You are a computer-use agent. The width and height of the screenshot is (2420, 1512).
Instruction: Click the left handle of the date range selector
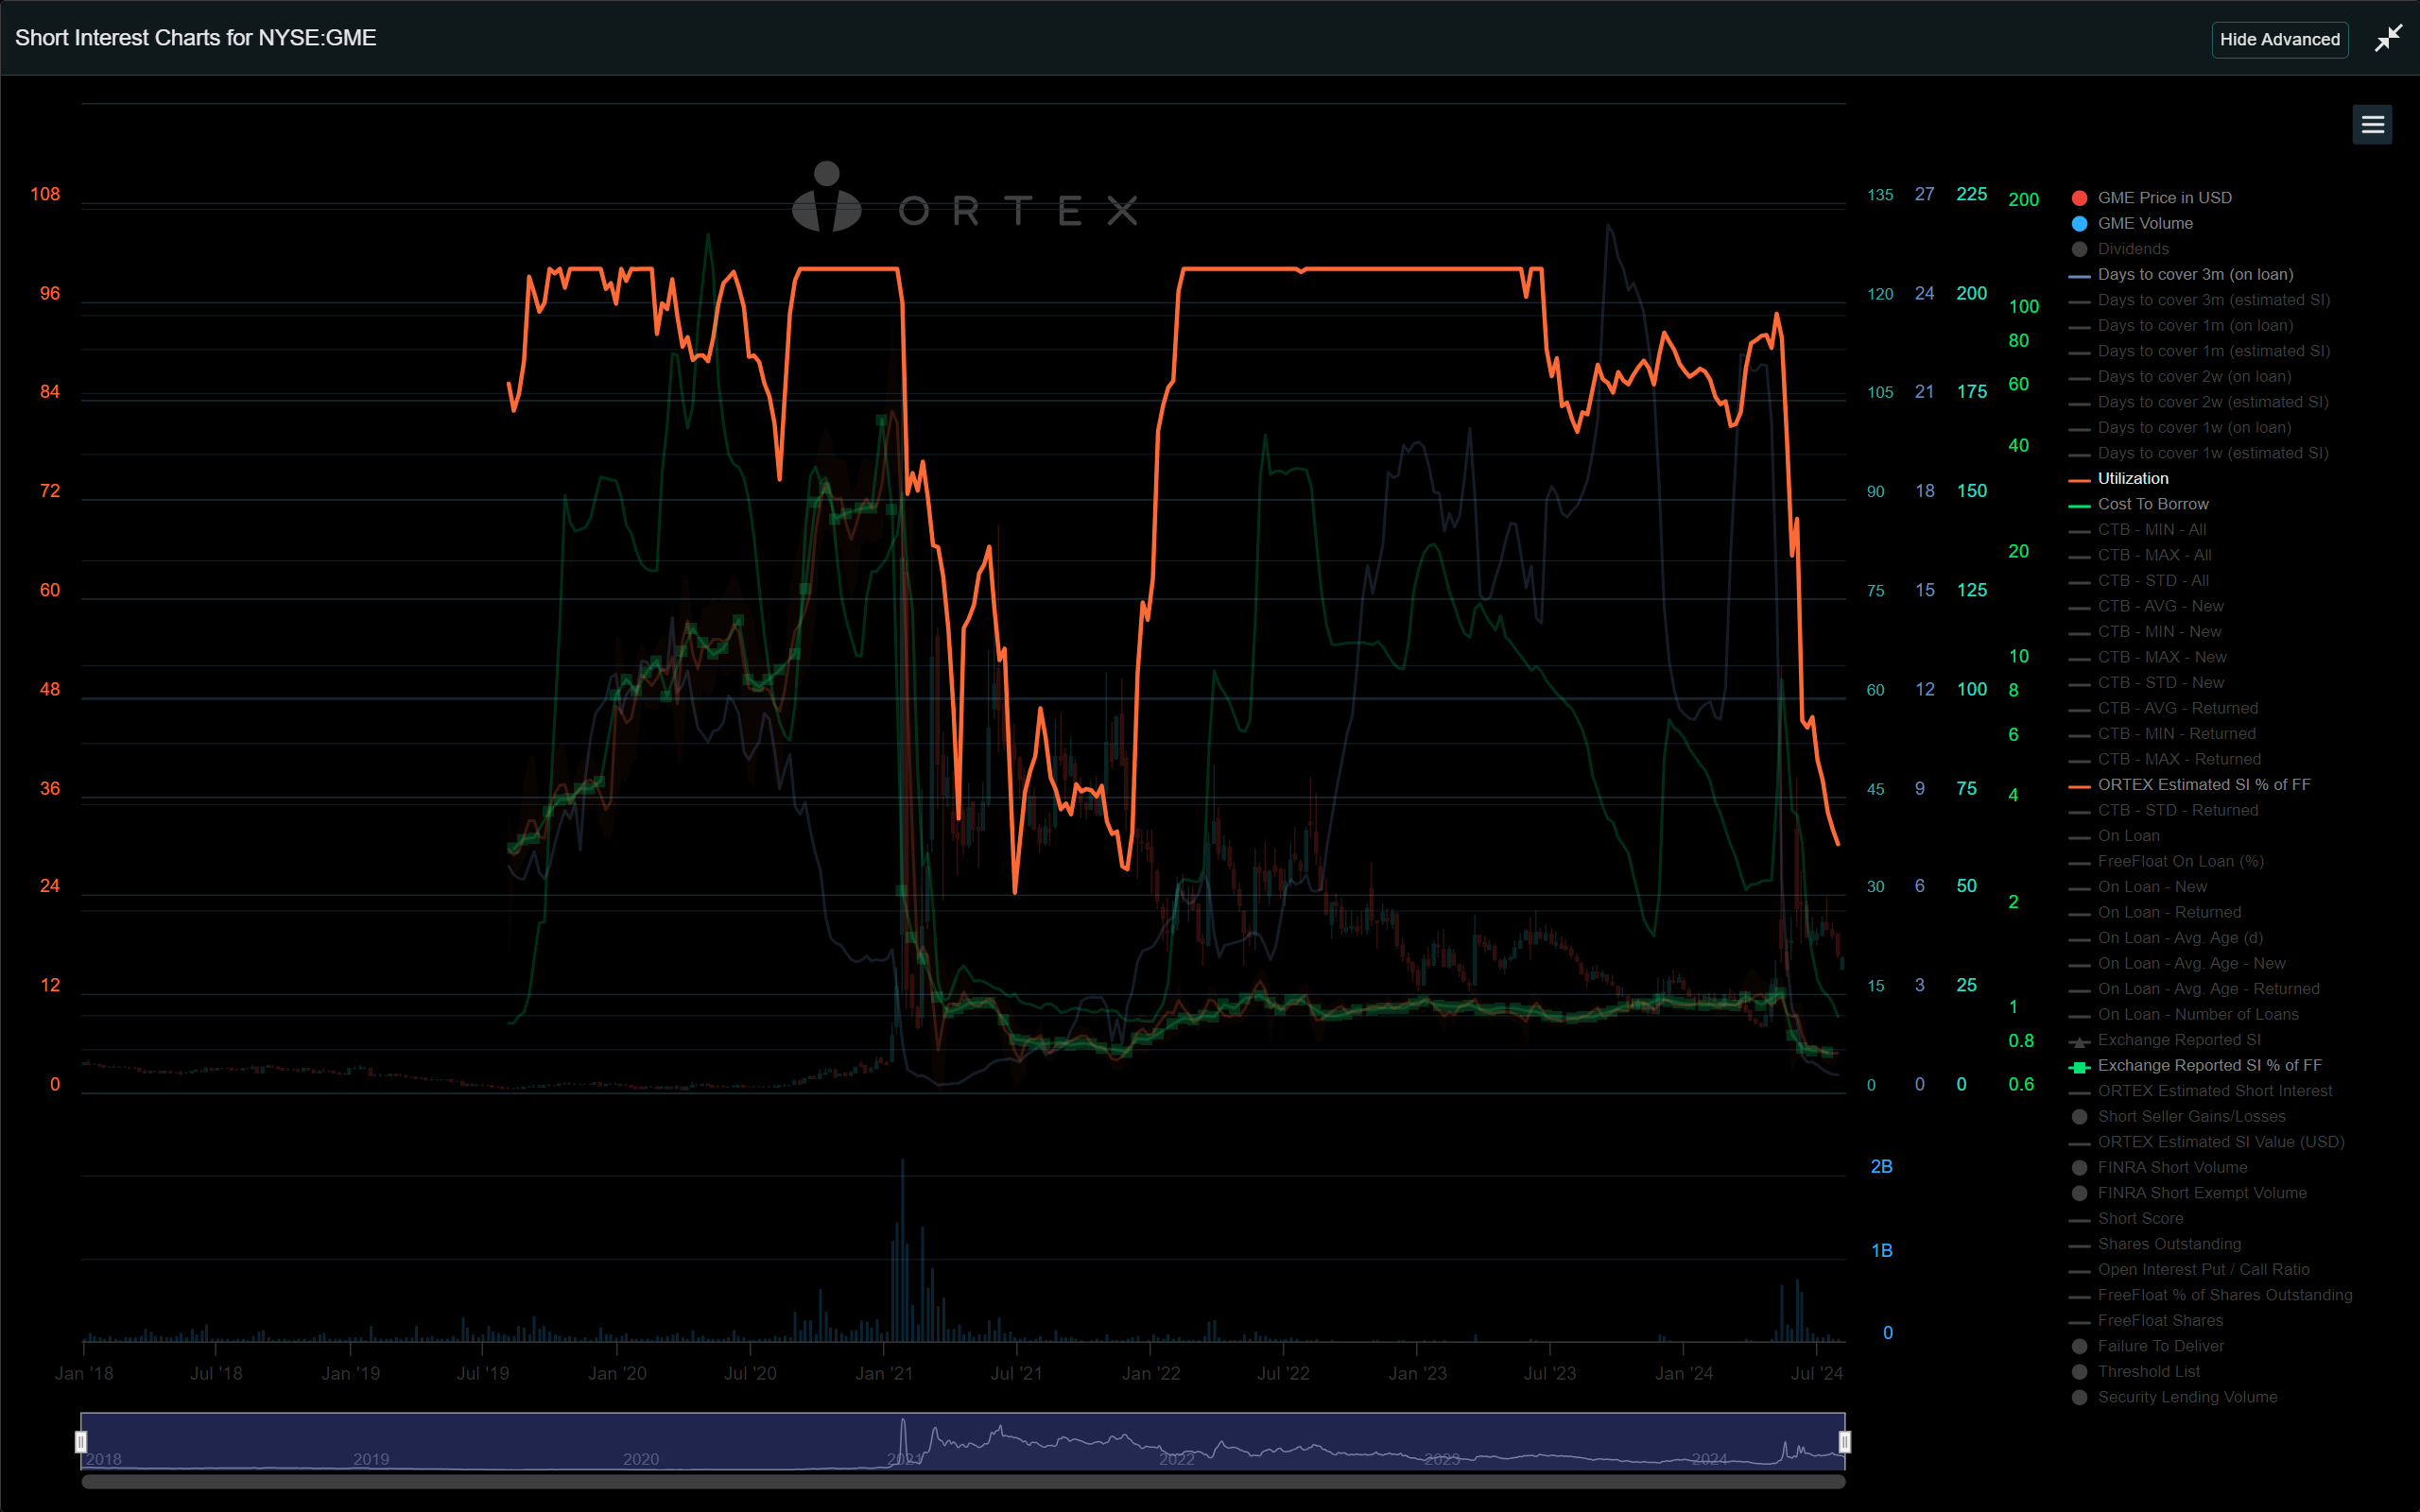(81, 1441)
